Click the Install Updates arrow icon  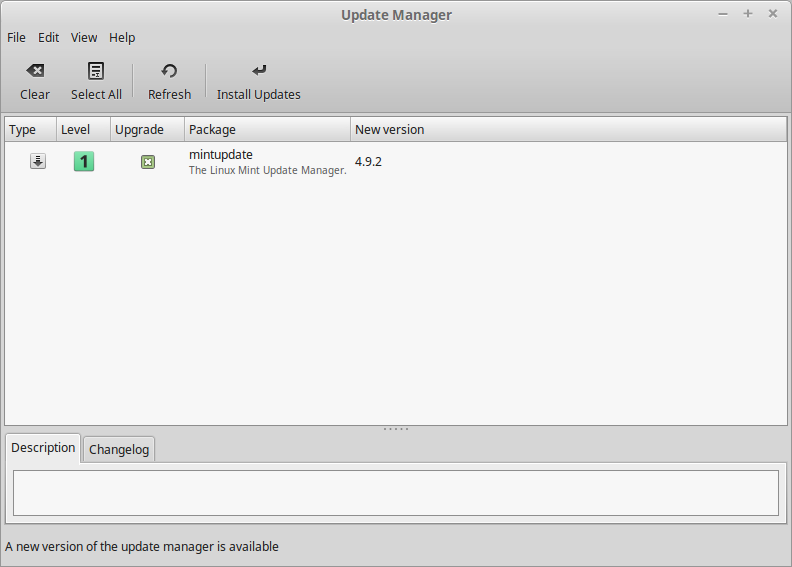pyautogui.click(x=259, y=70)
